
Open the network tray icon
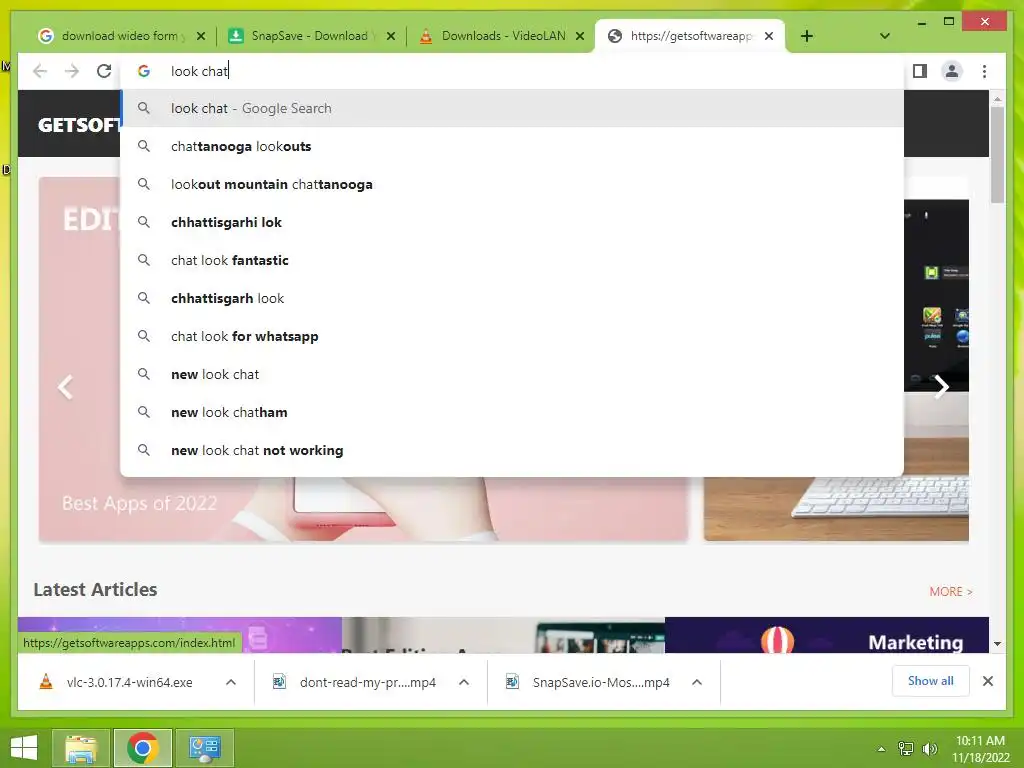pyautogui.click(x=906, y=749)
